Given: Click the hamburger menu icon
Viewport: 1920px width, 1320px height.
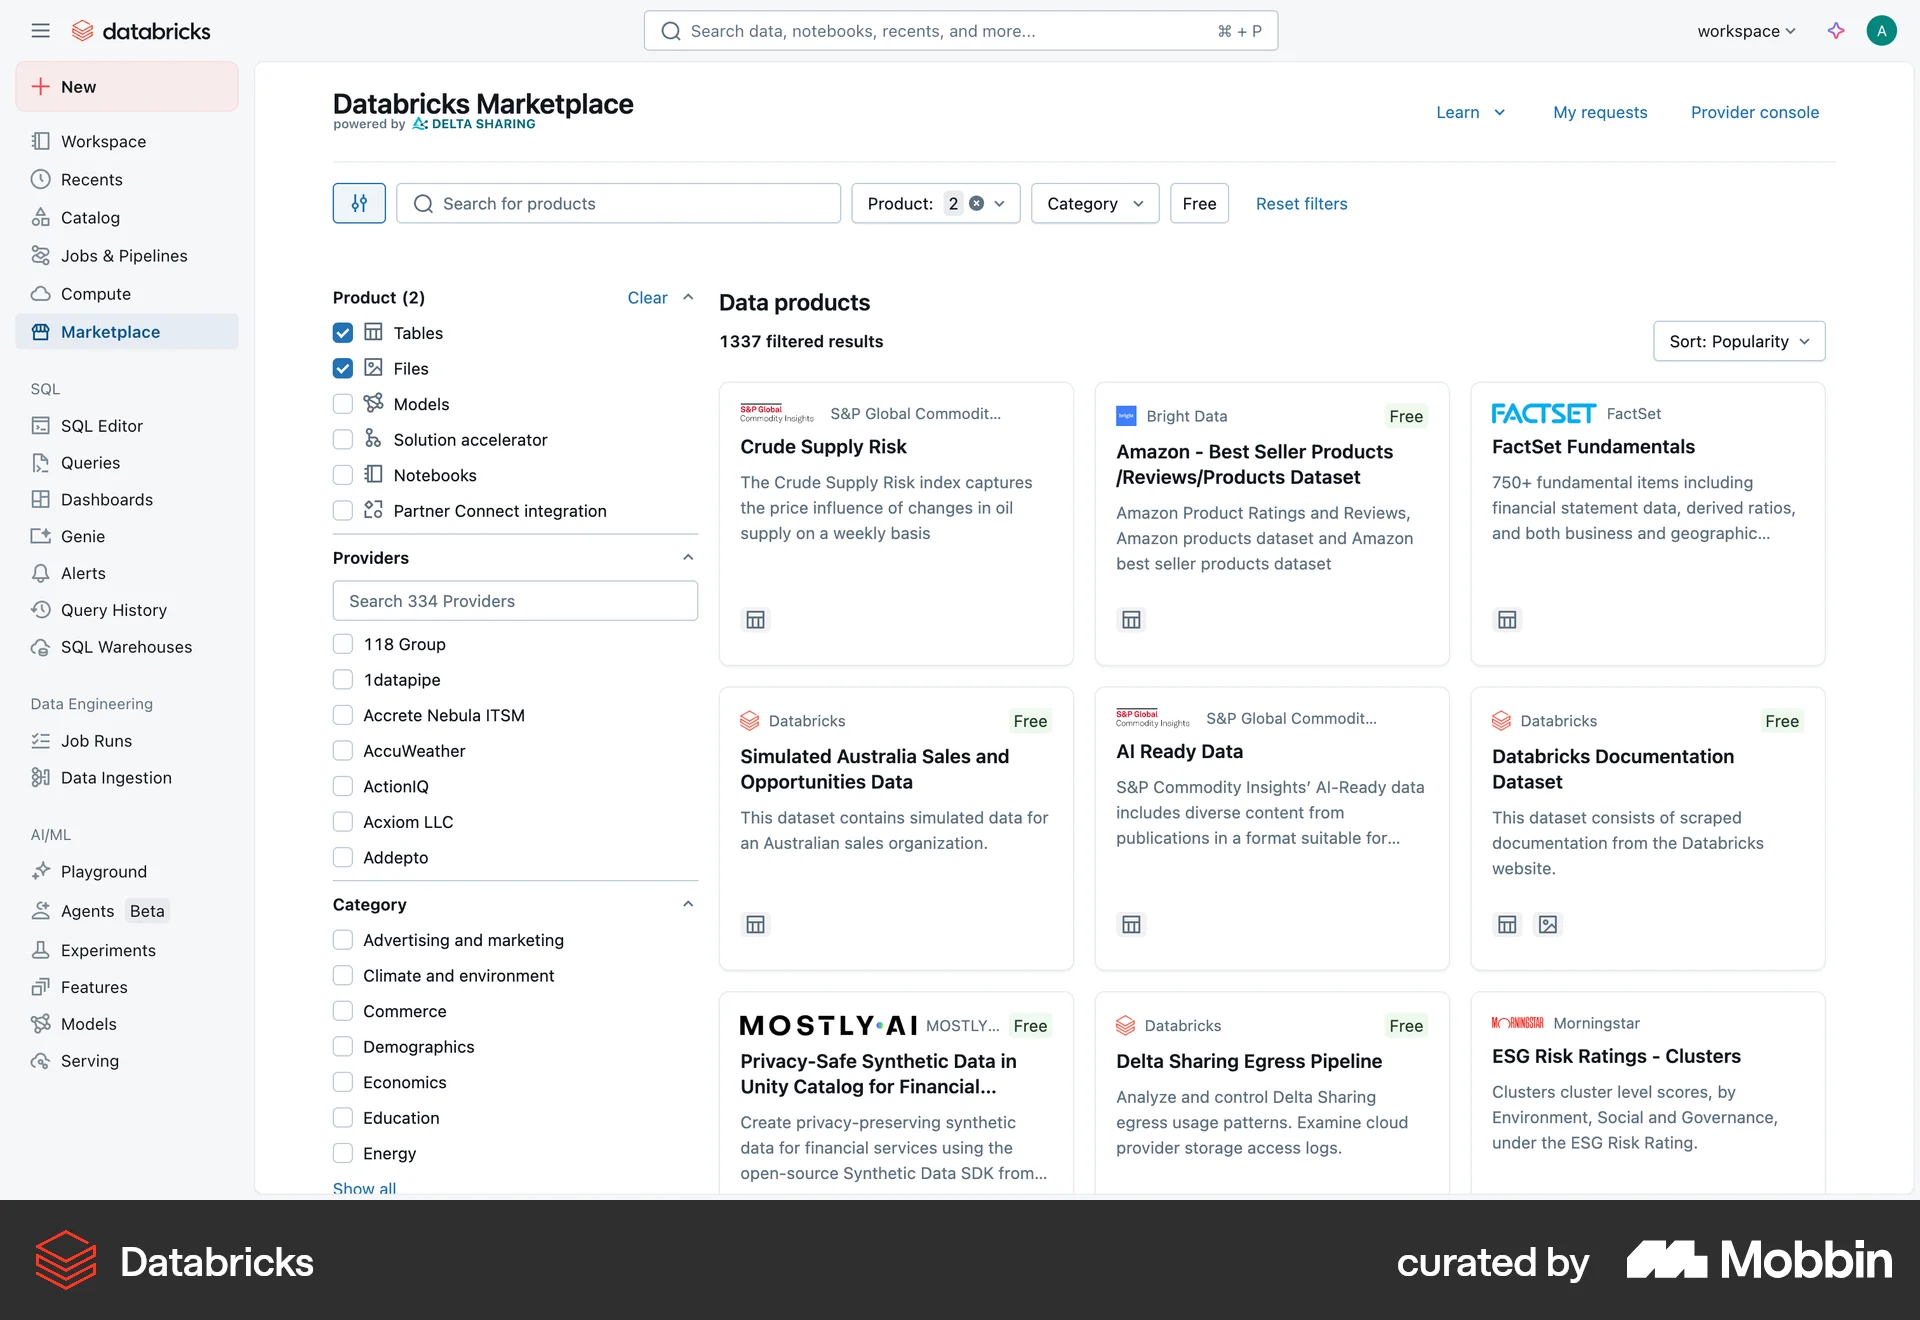Looking at the screenshot, I should tap(41, 30).
